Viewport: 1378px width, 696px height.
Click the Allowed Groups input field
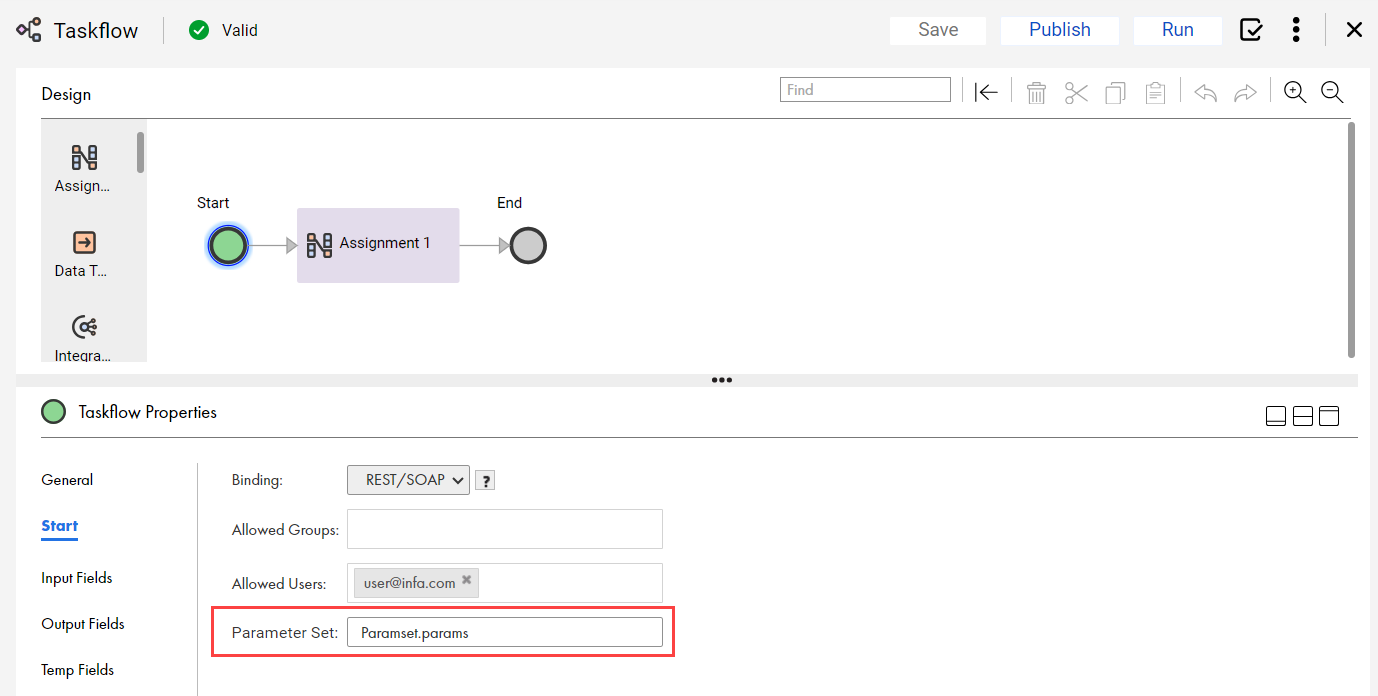[505, 529]
